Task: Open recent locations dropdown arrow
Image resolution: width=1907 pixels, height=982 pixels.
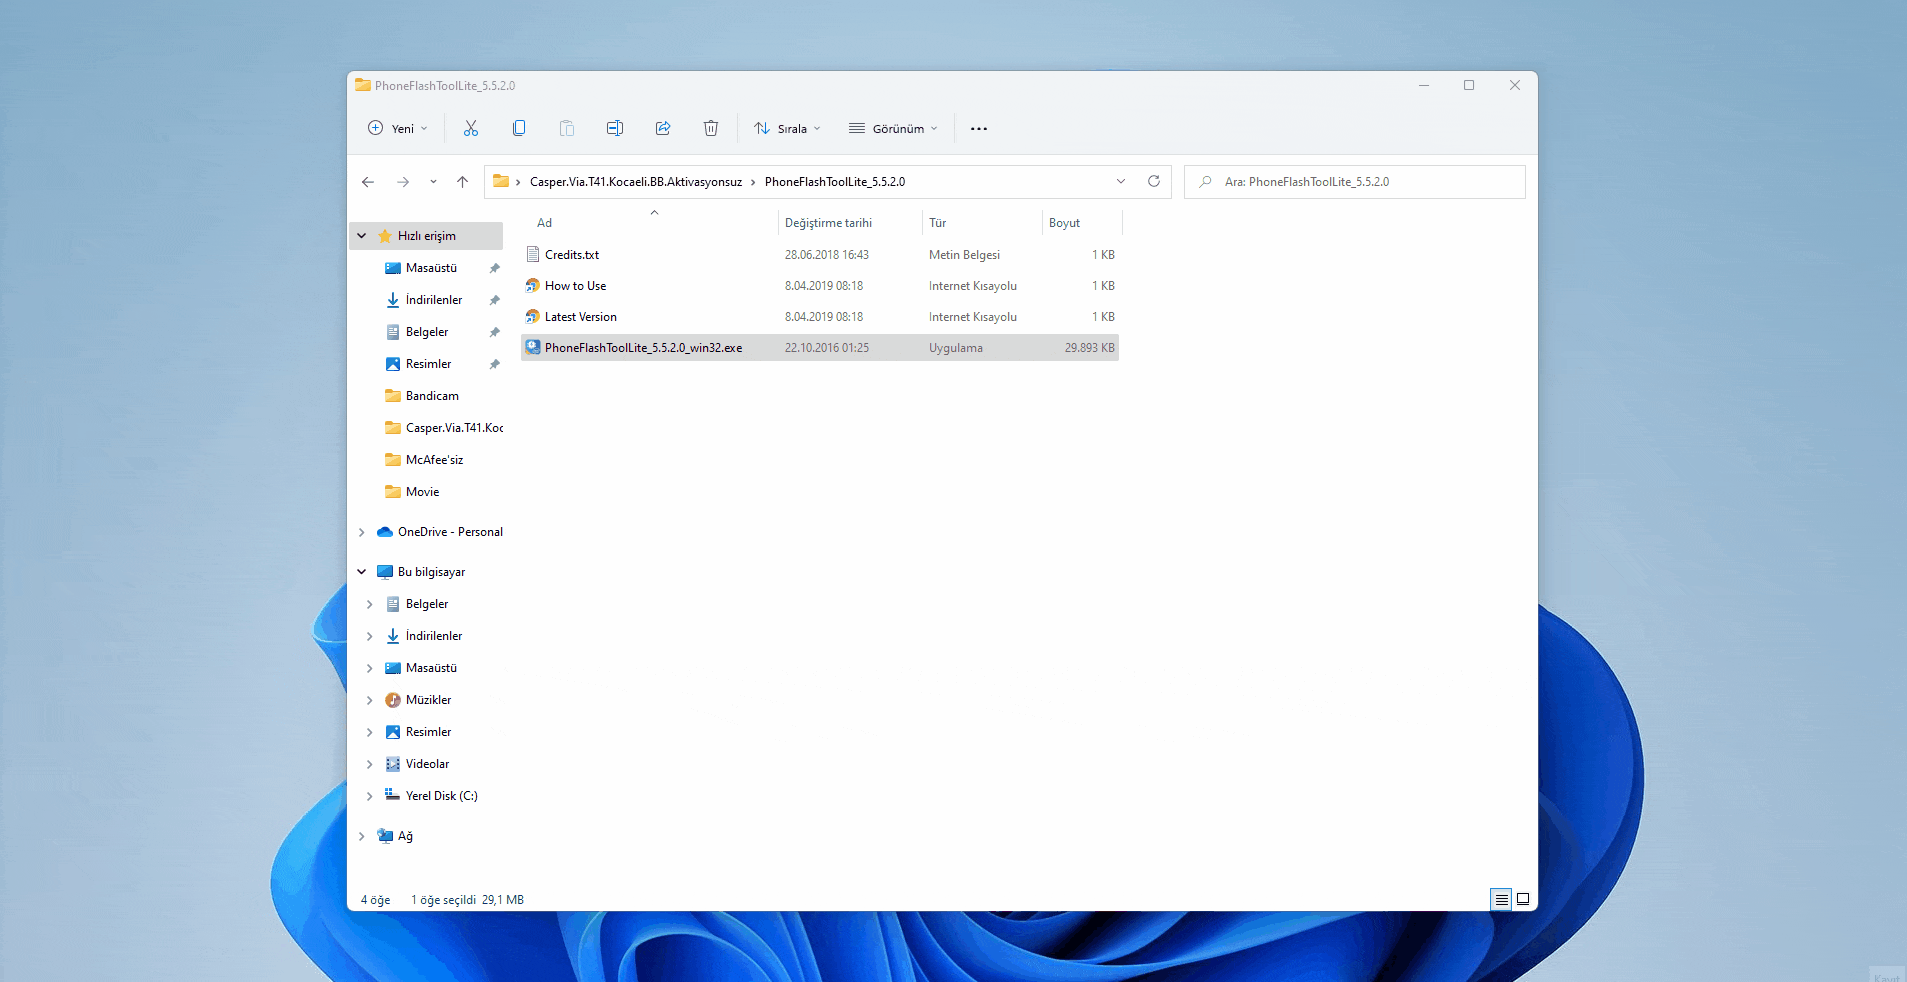Action: pyautogui.click(x=433, y=182)
